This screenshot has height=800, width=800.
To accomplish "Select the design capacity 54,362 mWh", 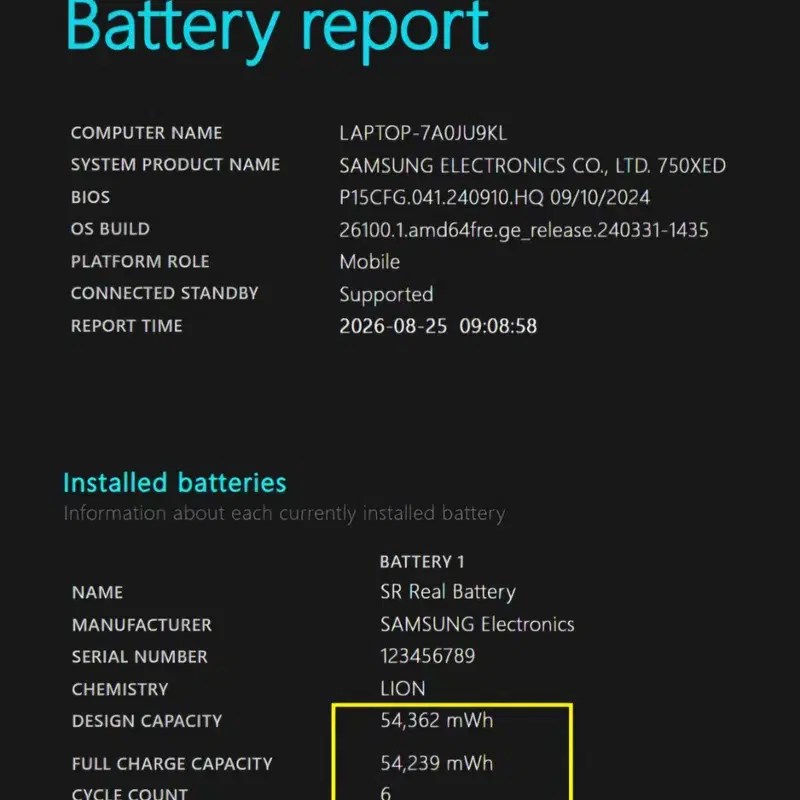I will pyautogui.click(x=437, y=720).
